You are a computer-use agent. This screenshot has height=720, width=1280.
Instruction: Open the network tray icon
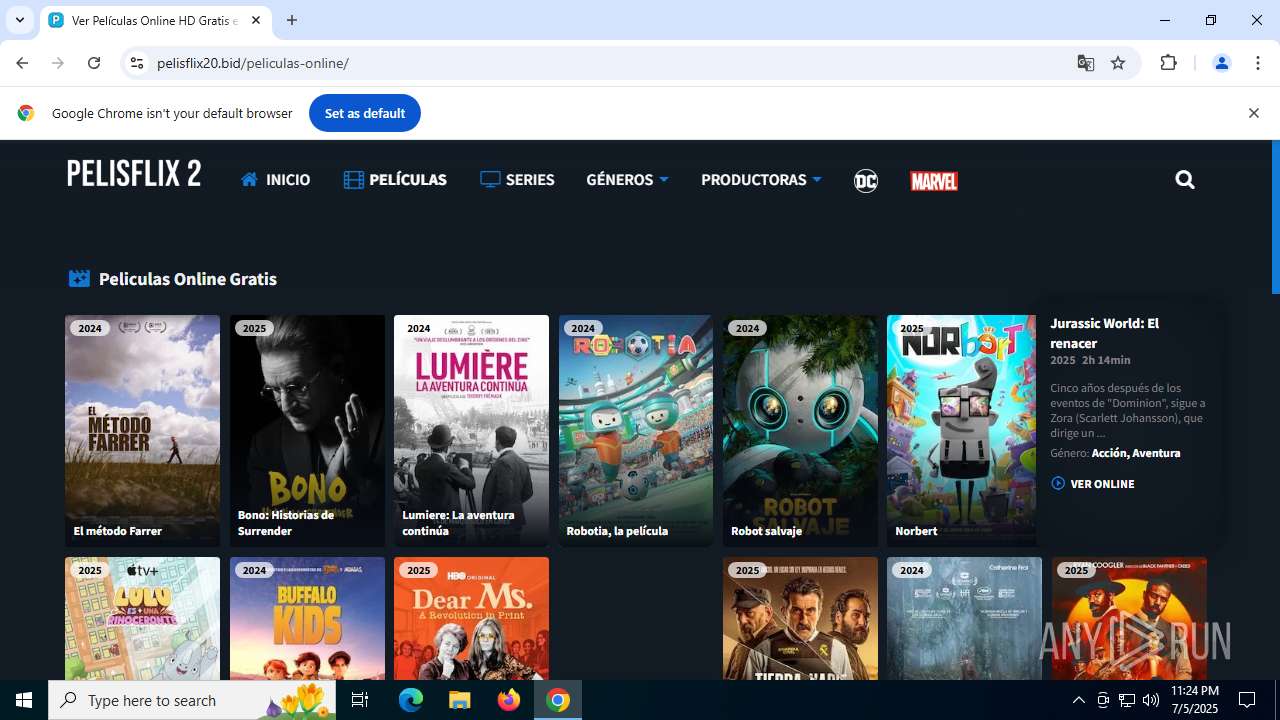pos(1127,700)
